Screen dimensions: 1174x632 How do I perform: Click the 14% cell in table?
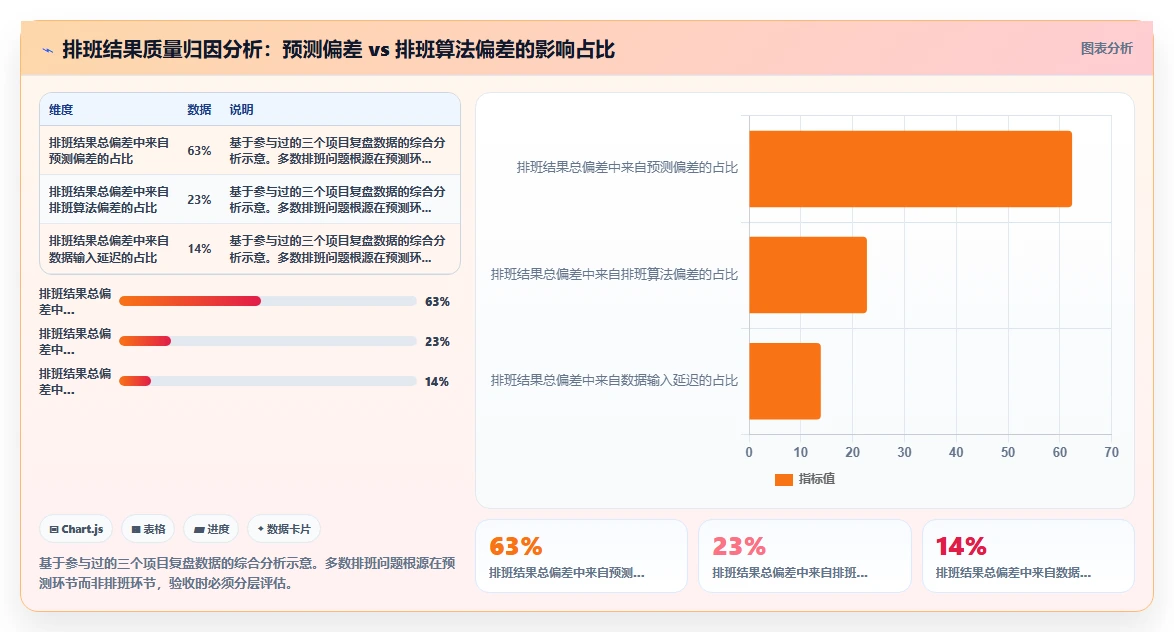click(199, 249)
